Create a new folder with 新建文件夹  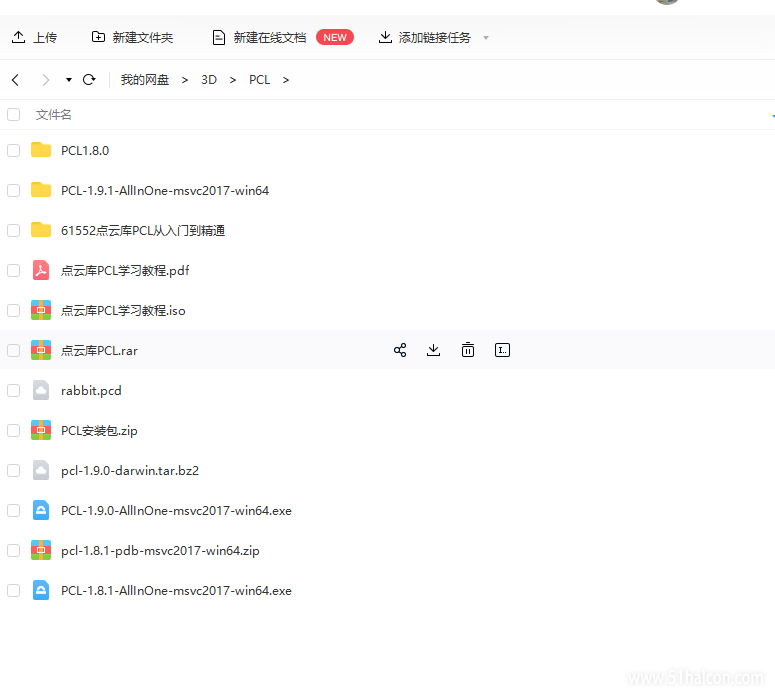pos(132,38)
